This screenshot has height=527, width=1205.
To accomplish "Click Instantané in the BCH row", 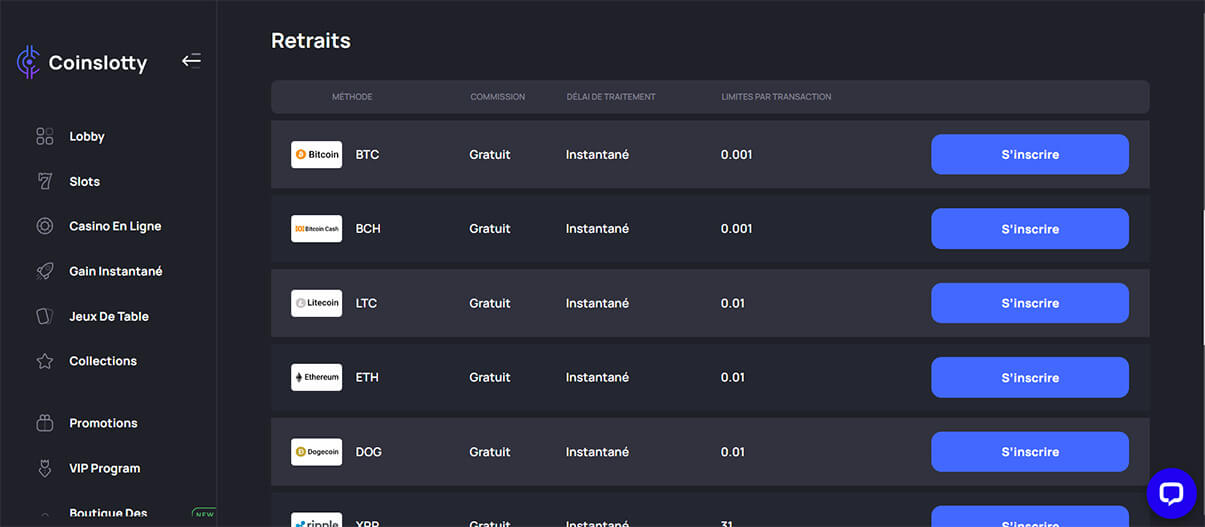I will tap(597, 229).
